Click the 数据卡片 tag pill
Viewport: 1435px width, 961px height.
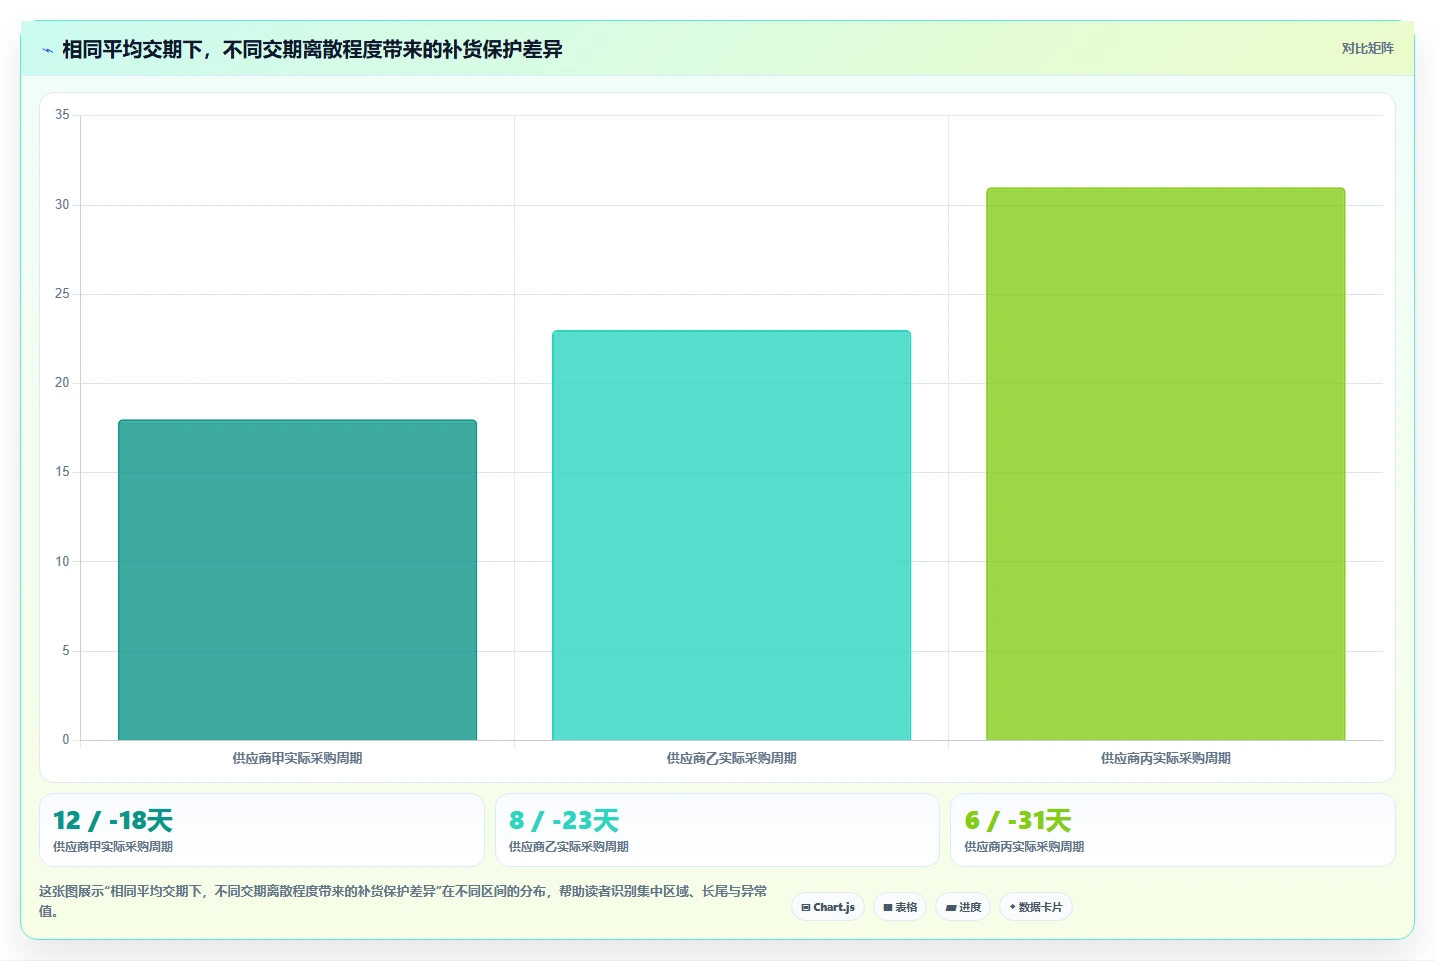(x=1036, y=907)
